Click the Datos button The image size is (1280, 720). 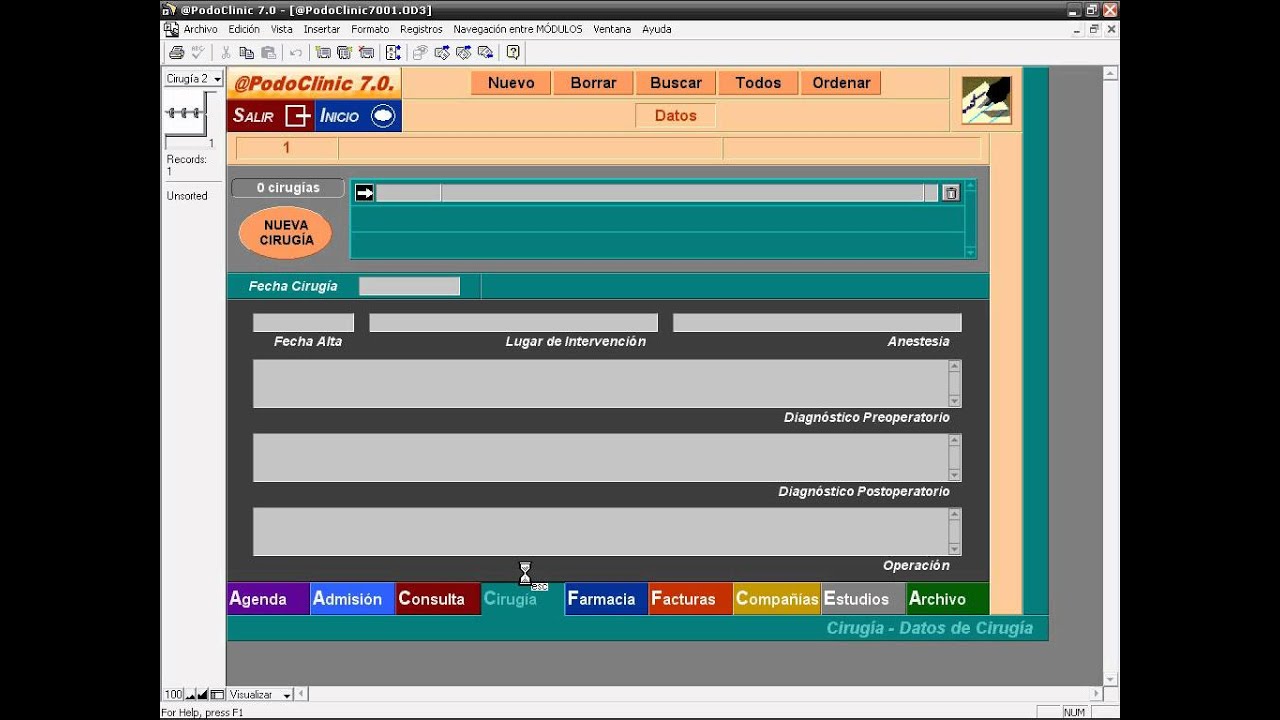click(676, 116)
